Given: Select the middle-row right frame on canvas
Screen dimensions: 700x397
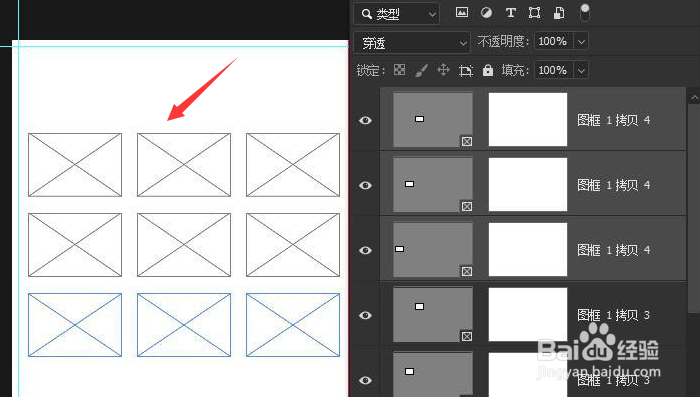Looking at the screenshot, I should pos(293,245).
